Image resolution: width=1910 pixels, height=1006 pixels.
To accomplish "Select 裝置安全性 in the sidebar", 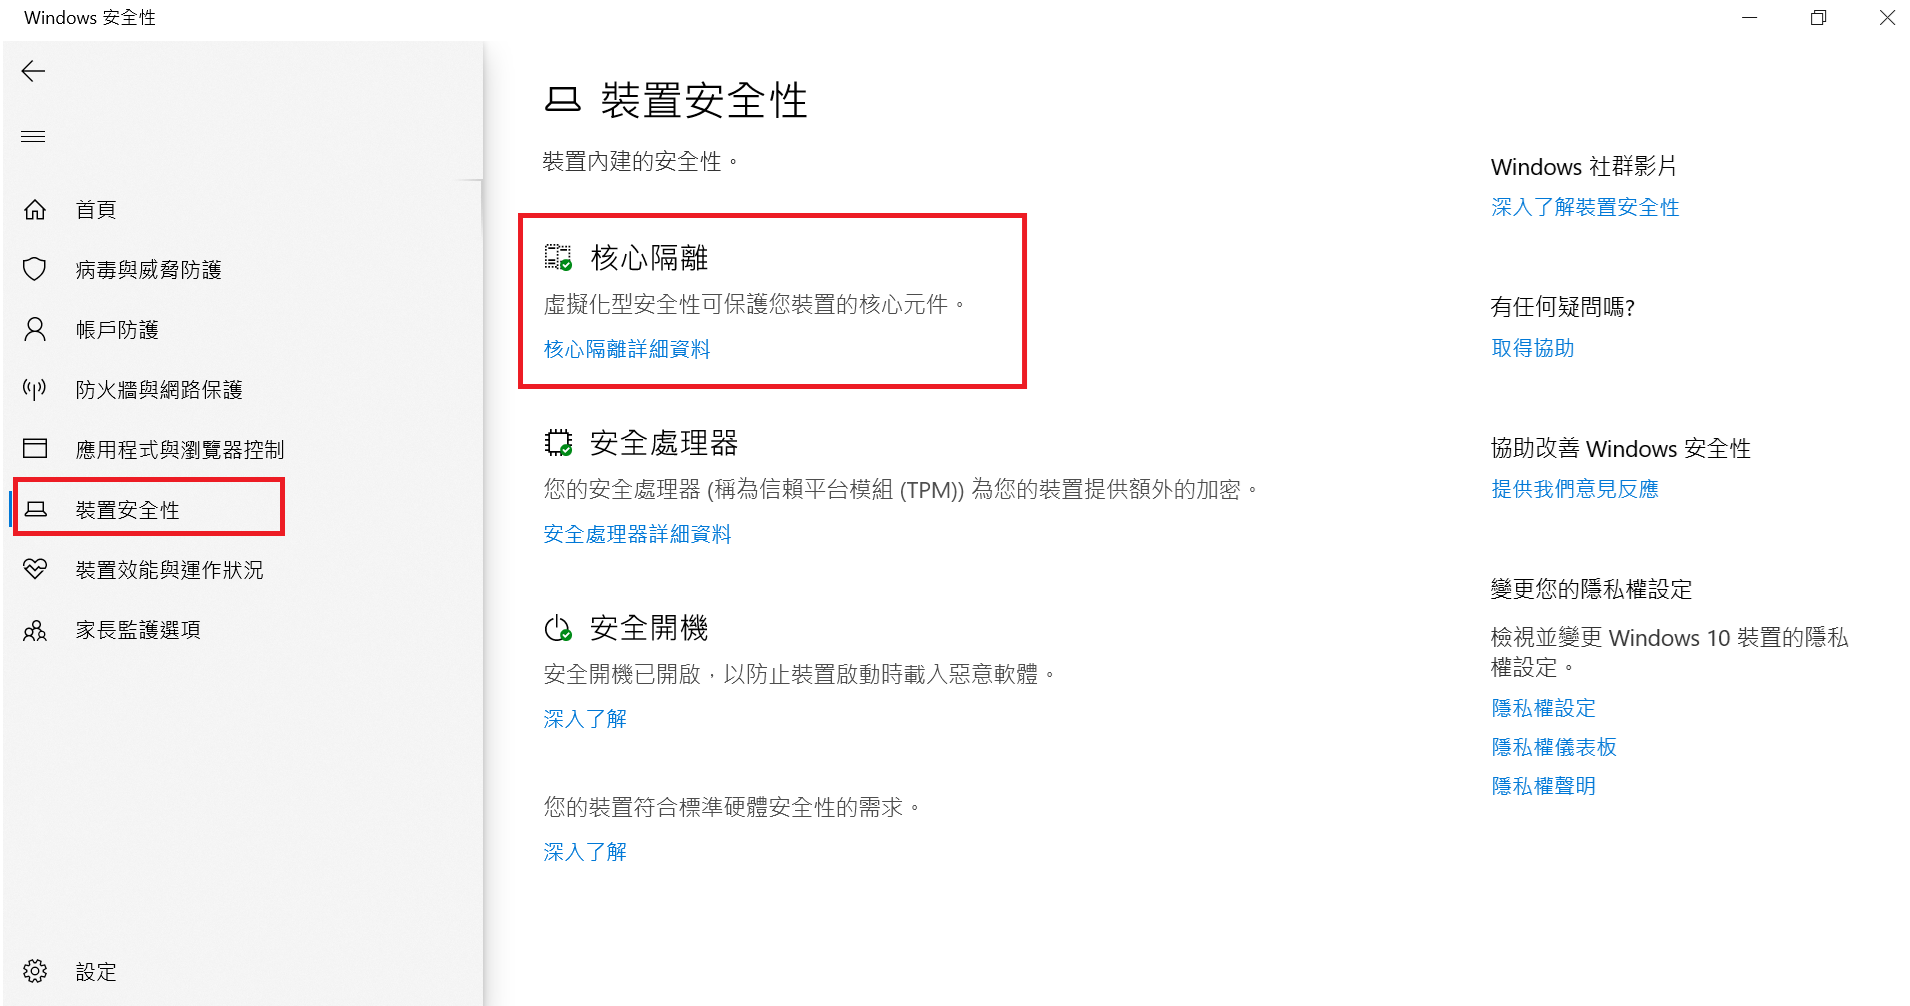I will pyautogui.click(x=126, y=508).
